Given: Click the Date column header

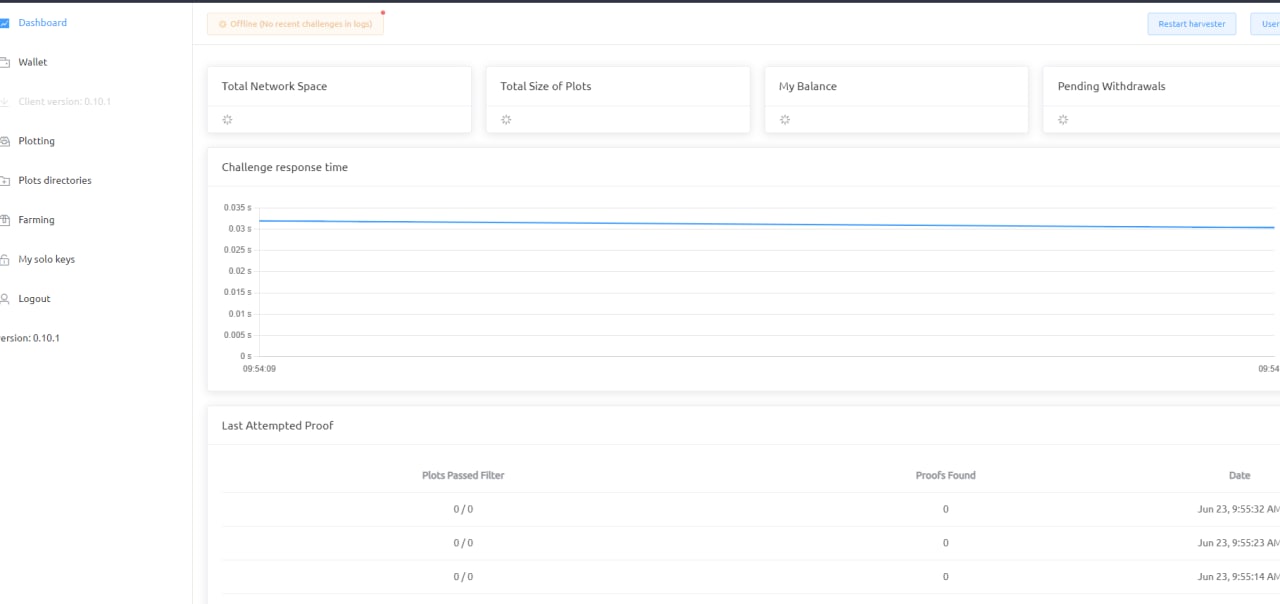Looking at the screenshot, I should tap(1239, 476).
